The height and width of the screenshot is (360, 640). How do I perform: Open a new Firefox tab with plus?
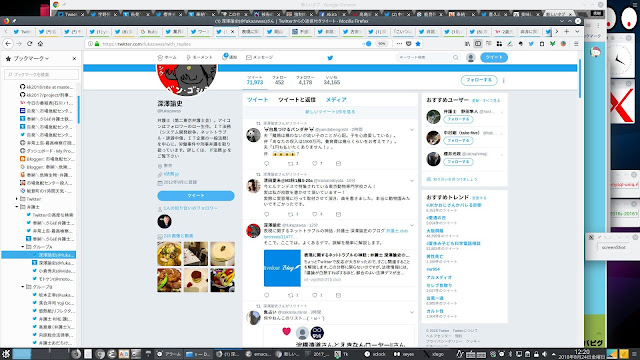coord(567,31)
